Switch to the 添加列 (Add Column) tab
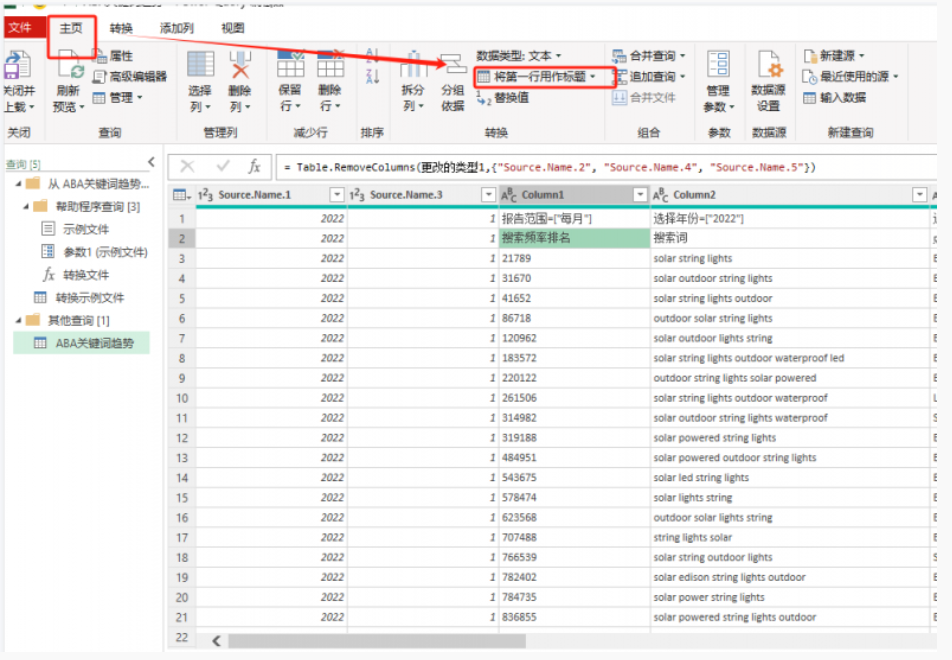 tap(177, 28)
